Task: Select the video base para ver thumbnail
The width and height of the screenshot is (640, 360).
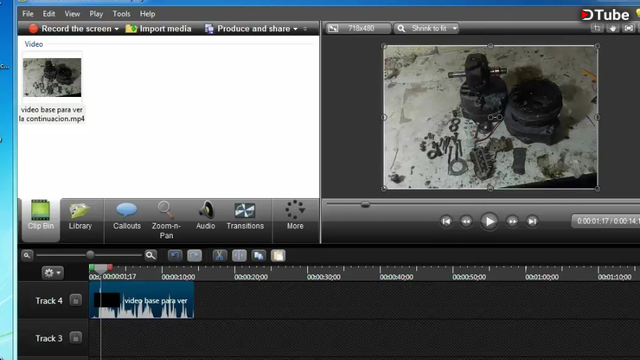Action: point(52,77)
